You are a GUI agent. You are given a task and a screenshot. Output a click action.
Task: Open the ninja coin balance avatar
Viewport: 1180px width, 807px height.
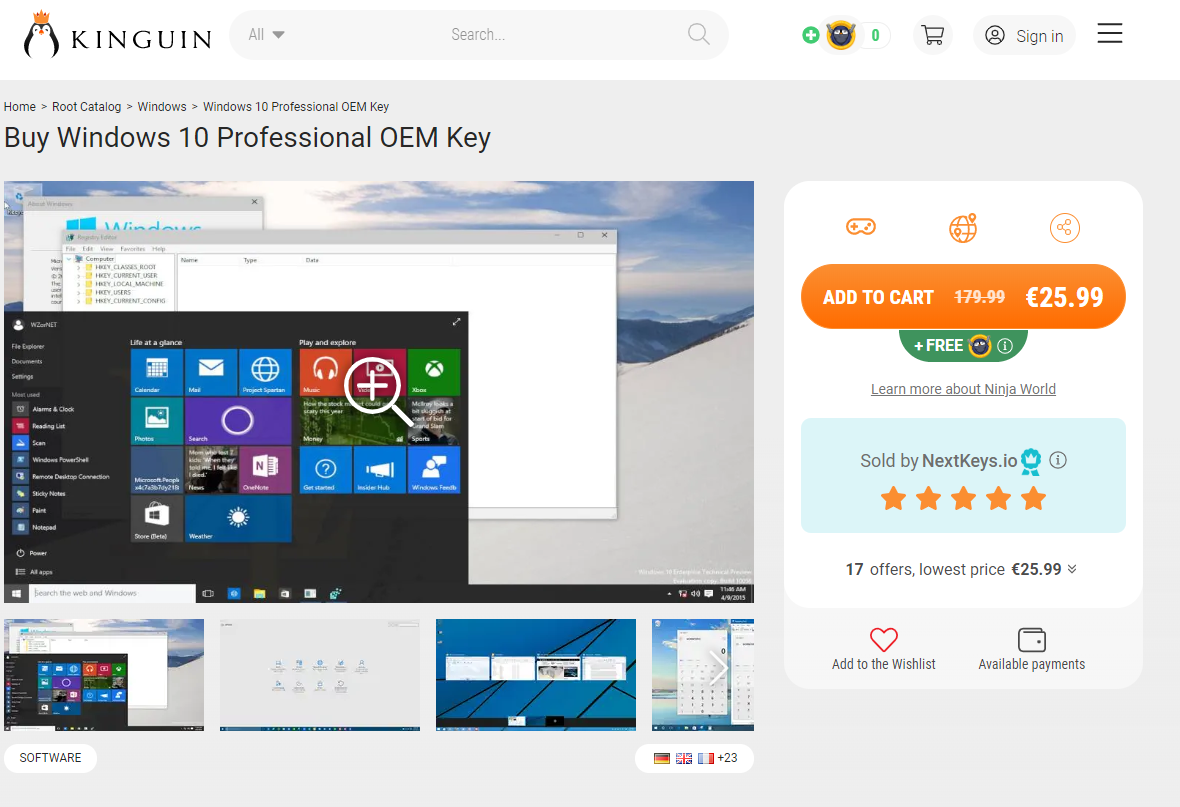tap(841, 35)
